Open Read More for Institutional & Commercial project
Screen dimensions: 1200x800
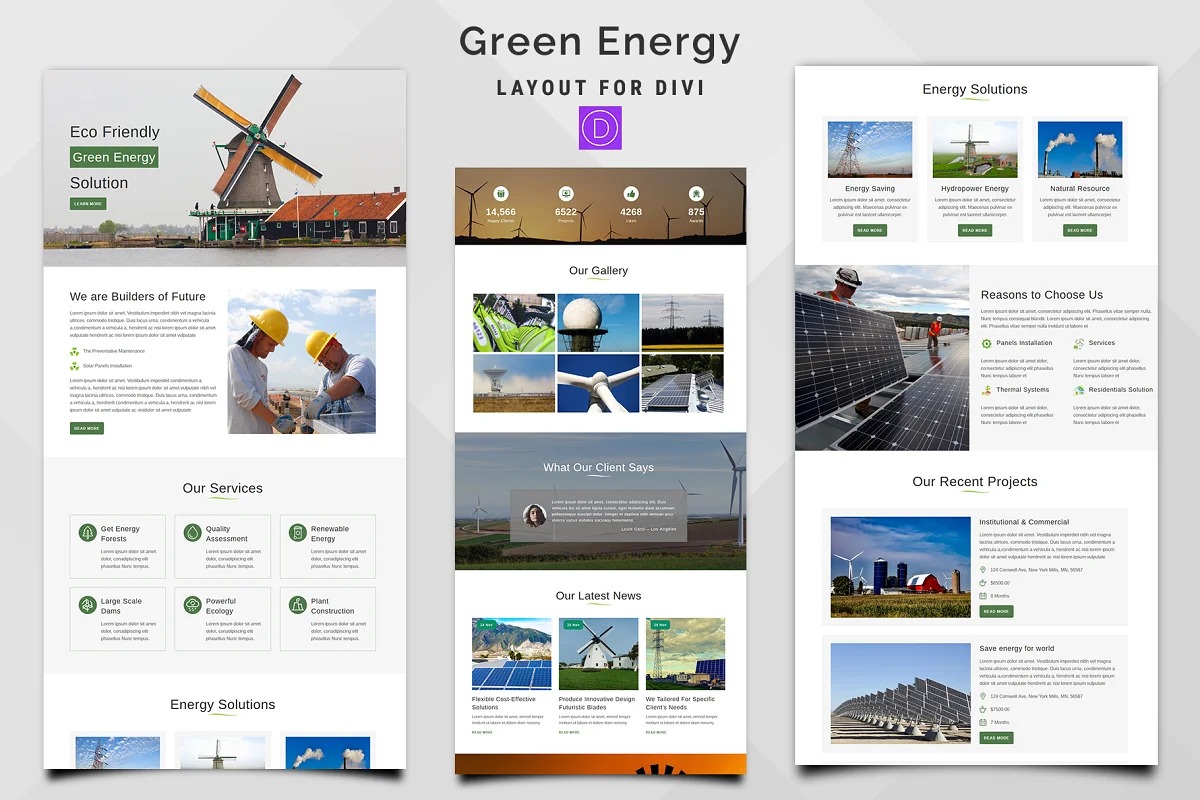996,611
